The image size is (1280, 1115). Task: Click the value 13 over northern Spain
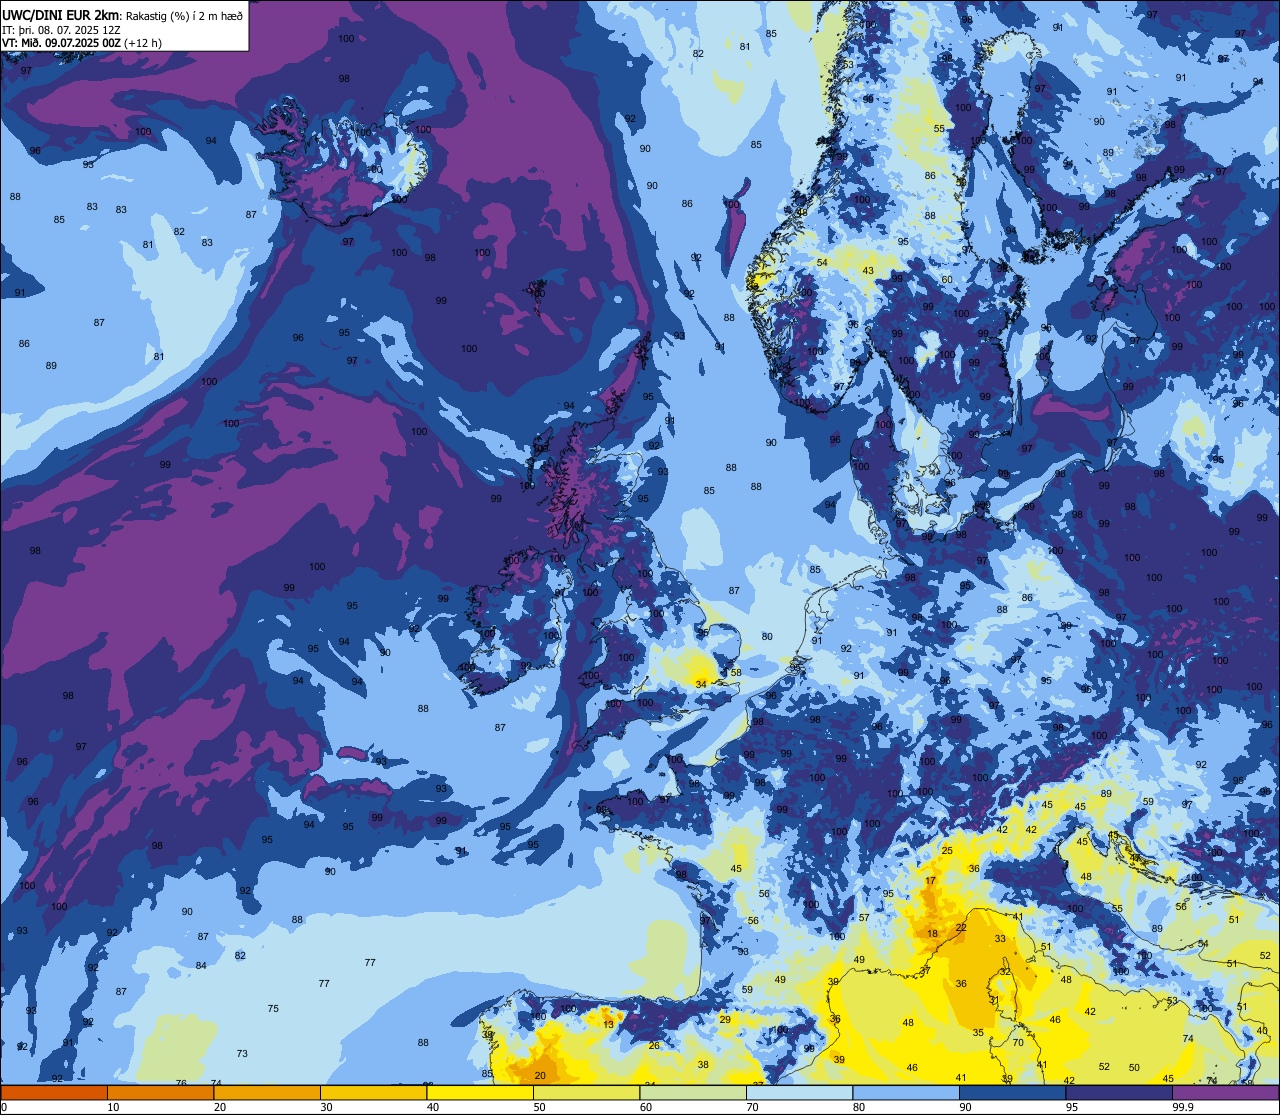608,1024
